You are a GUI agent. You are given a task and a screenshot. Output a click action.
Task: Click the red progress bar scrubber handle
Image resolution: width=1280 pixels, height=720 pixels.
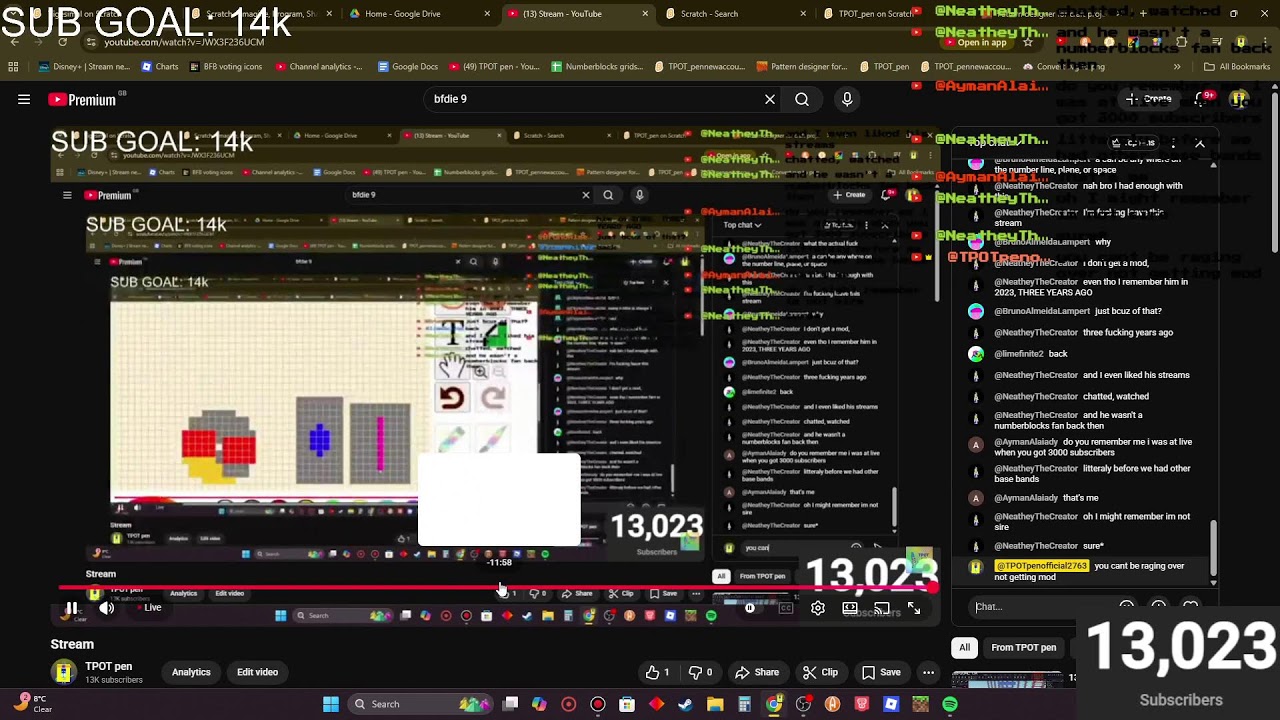click(x=932, y=588)
